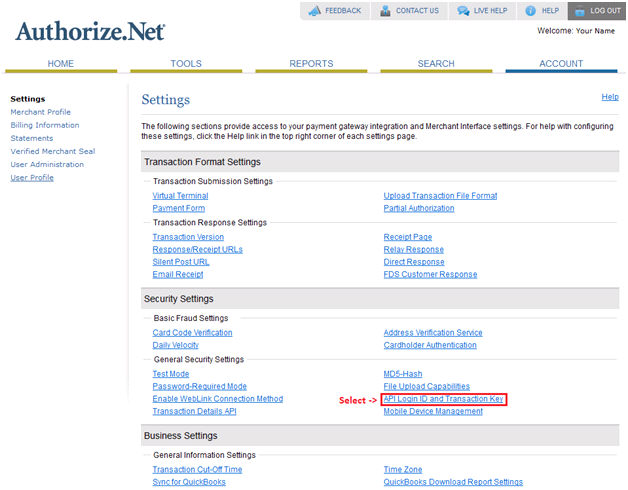Open Sync for QuickBooks link
This screenshot has height=490, width=628.
point(189,482)
